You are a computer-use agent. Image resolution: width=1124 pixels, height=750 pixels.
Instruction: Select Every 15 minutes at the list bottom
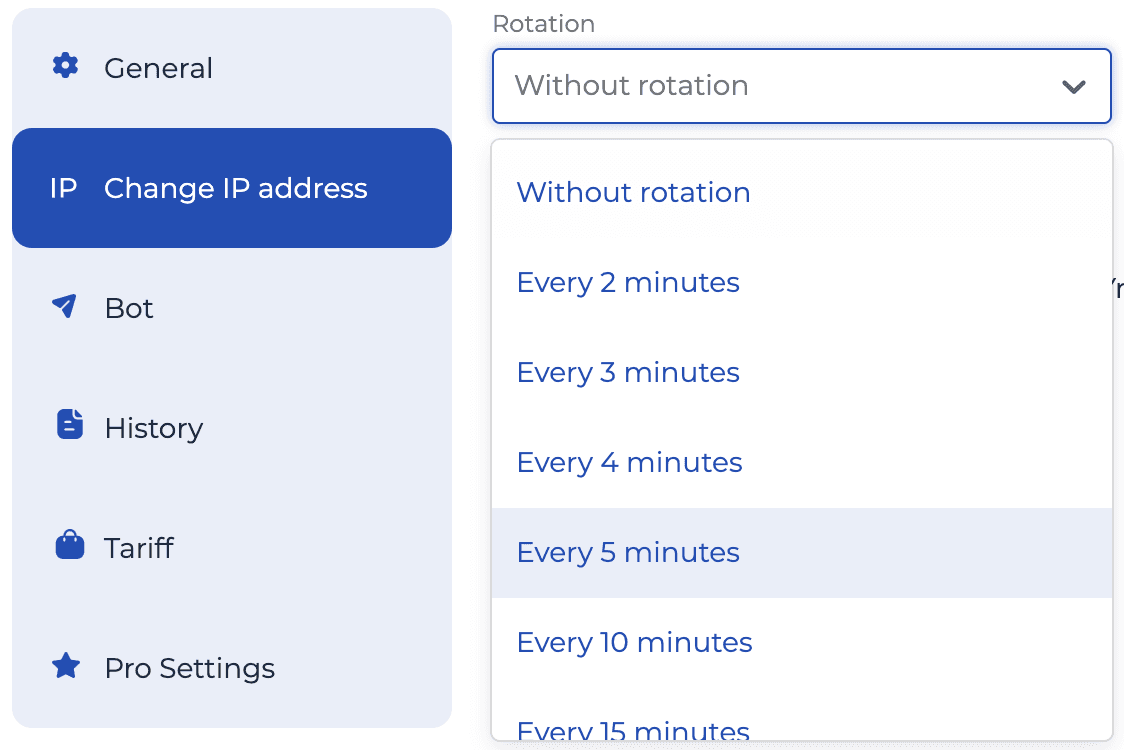pos(632,730)
